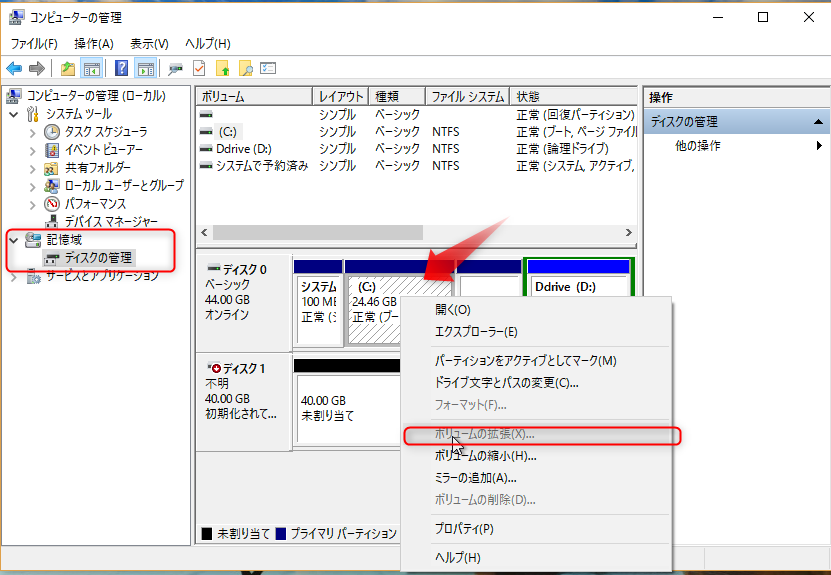Select システム ツール in the tree
831x575 pixels.
(78, 114)
